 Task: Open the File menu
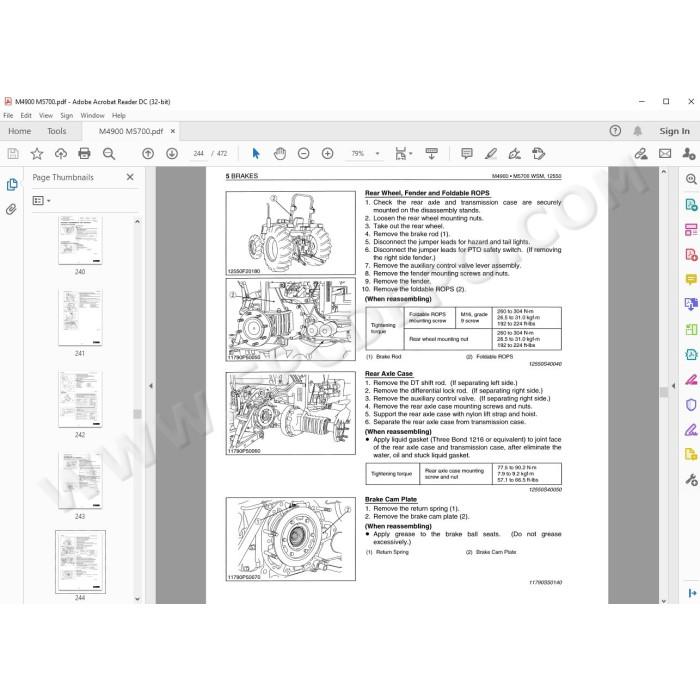click(x=8, y=115)
